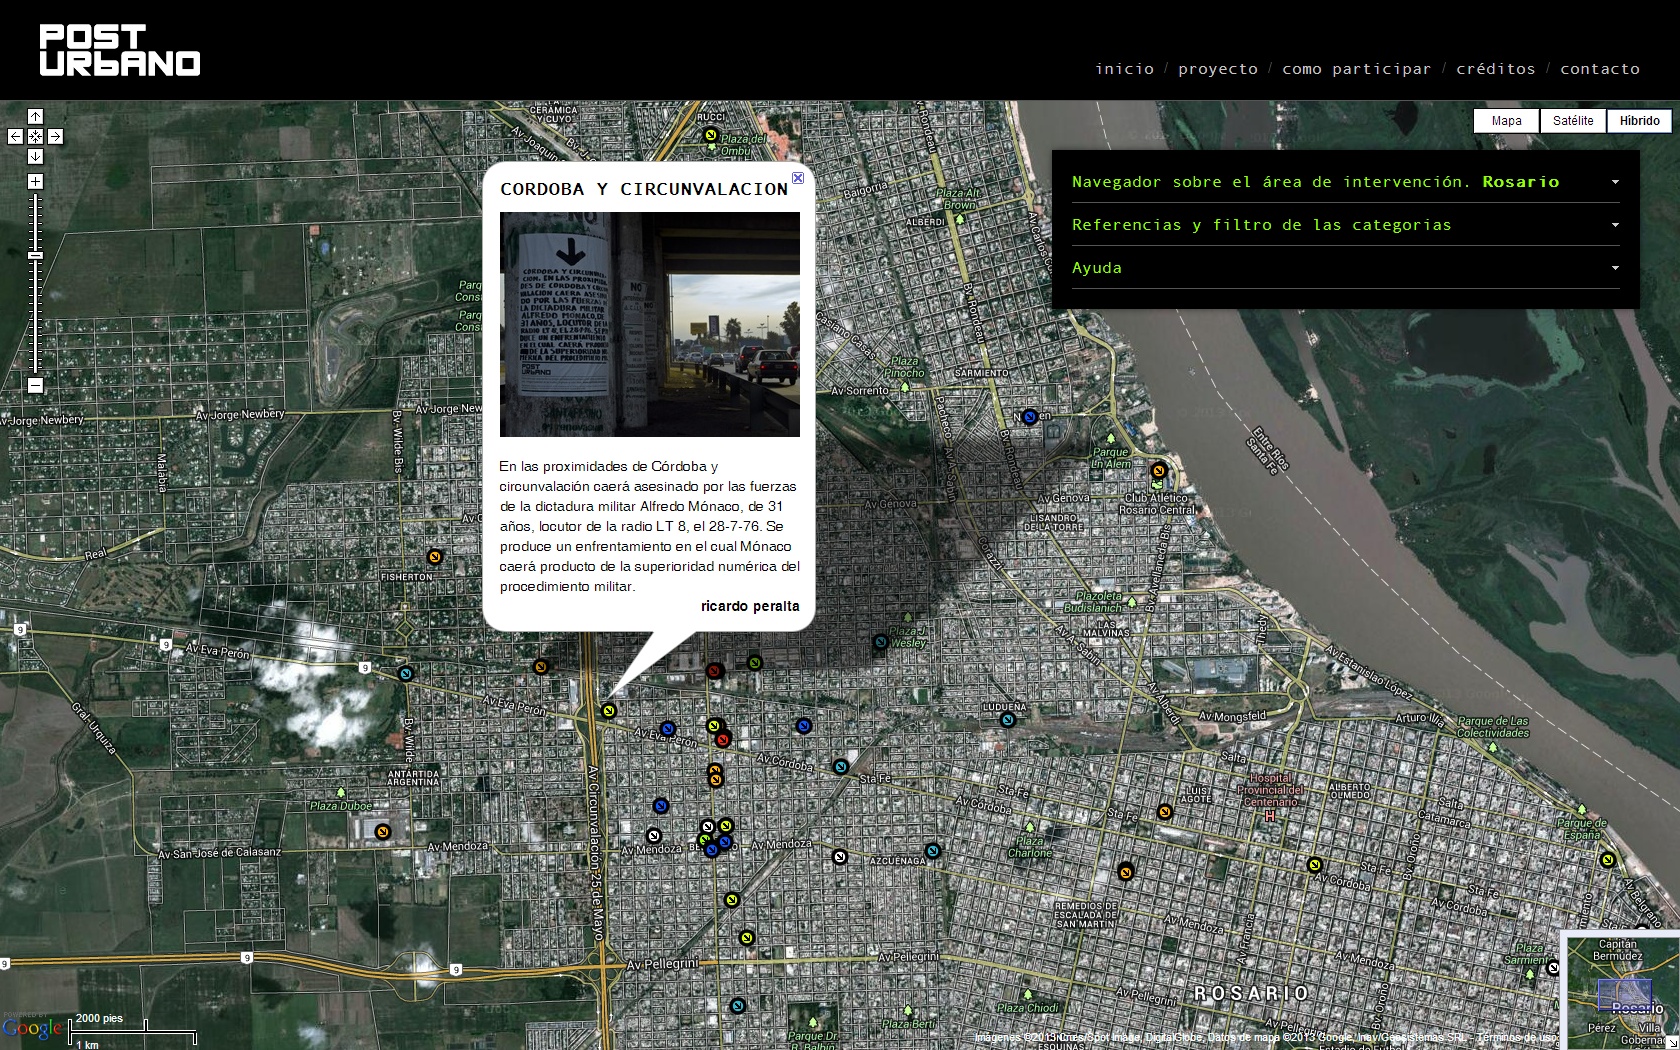The image size is (1680, 1050).
Task: Pan the map down with arrow
Action: click(x=35, y=156)
